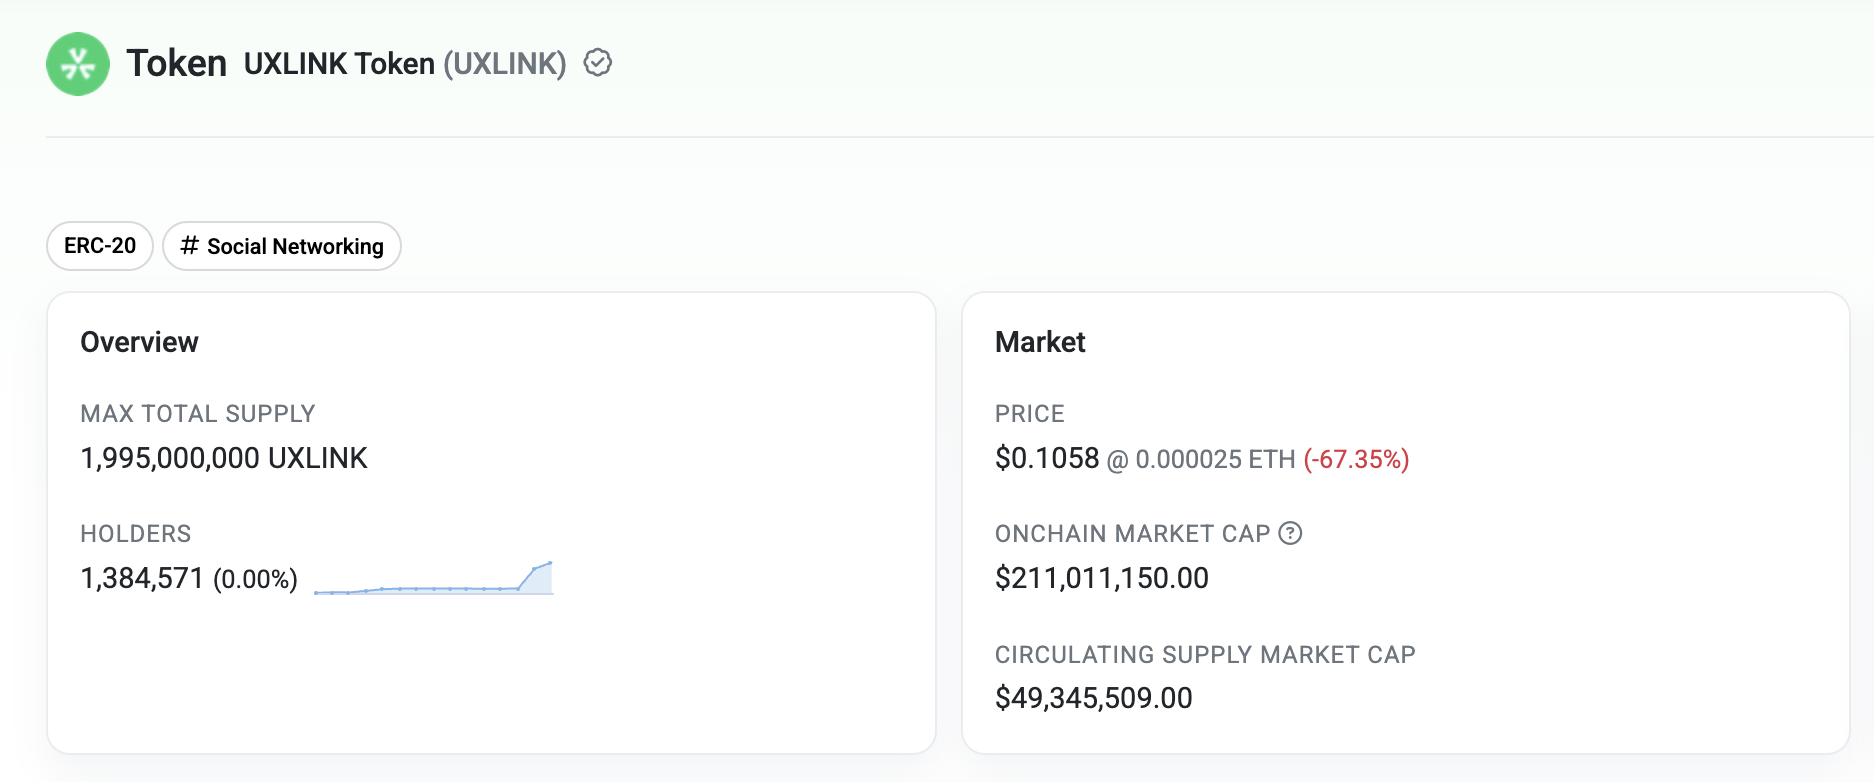The width and height of the screenshot is (1874, 782).
Task: Click the UXLINK Token (UXLINK) title
Action: 404,64
